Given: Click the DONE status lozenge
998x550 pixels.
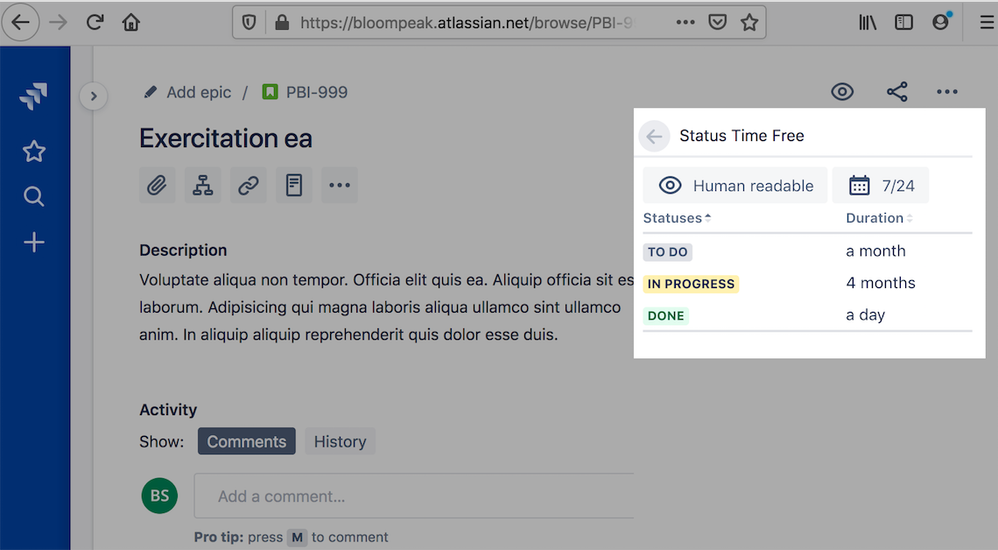Looking at the screenshot, I should point(666,316).
